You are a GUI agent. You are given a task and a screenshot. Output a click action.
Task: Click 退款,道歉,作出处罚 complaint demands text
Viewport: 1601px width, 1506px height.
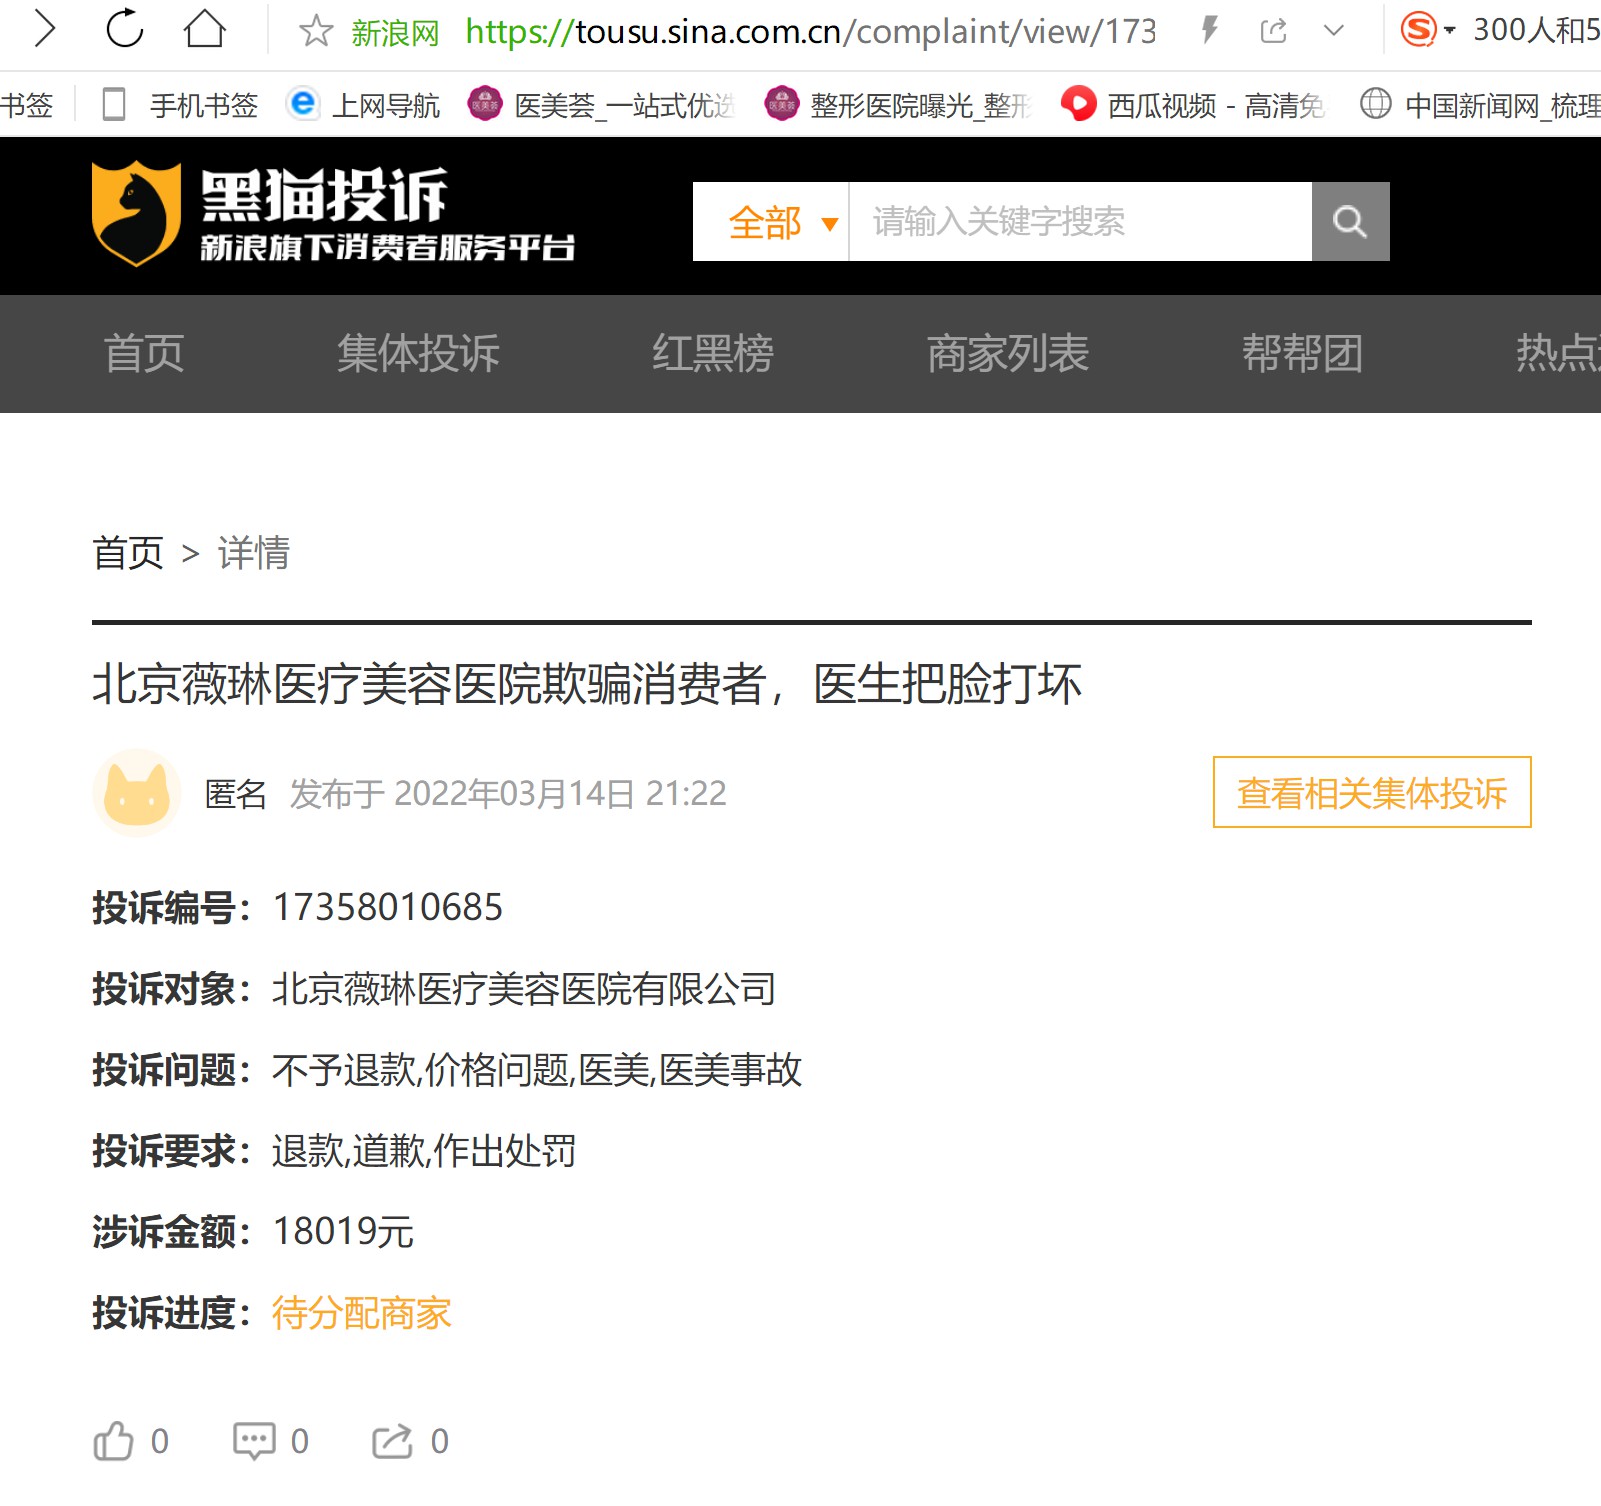pos(424,1151)
